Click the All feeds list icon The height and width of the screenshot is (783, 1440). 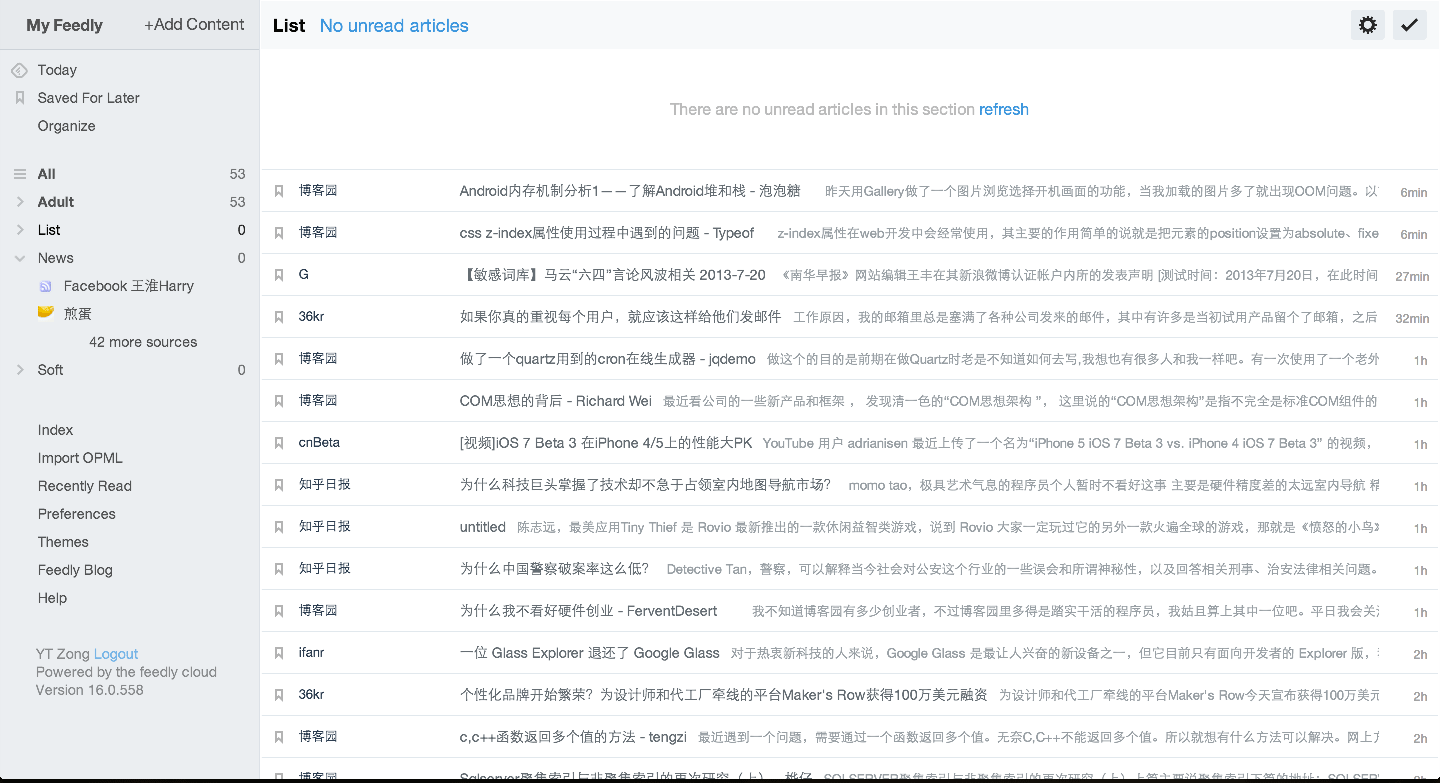click(x=21, y=173)
